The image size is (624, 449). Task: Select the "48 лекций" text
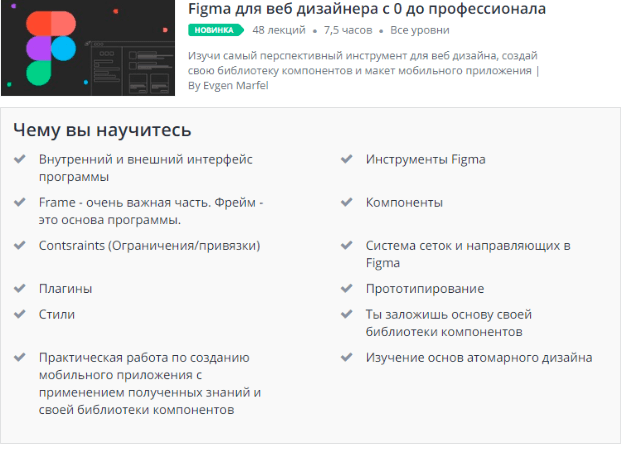tap(279, 30)
